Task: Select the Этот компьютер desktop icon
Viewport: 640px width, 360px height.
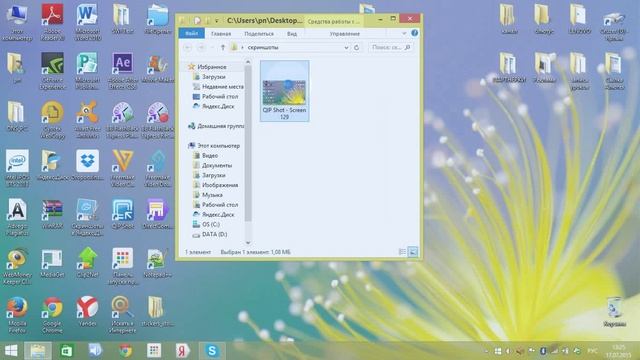Action: point(17,22)
